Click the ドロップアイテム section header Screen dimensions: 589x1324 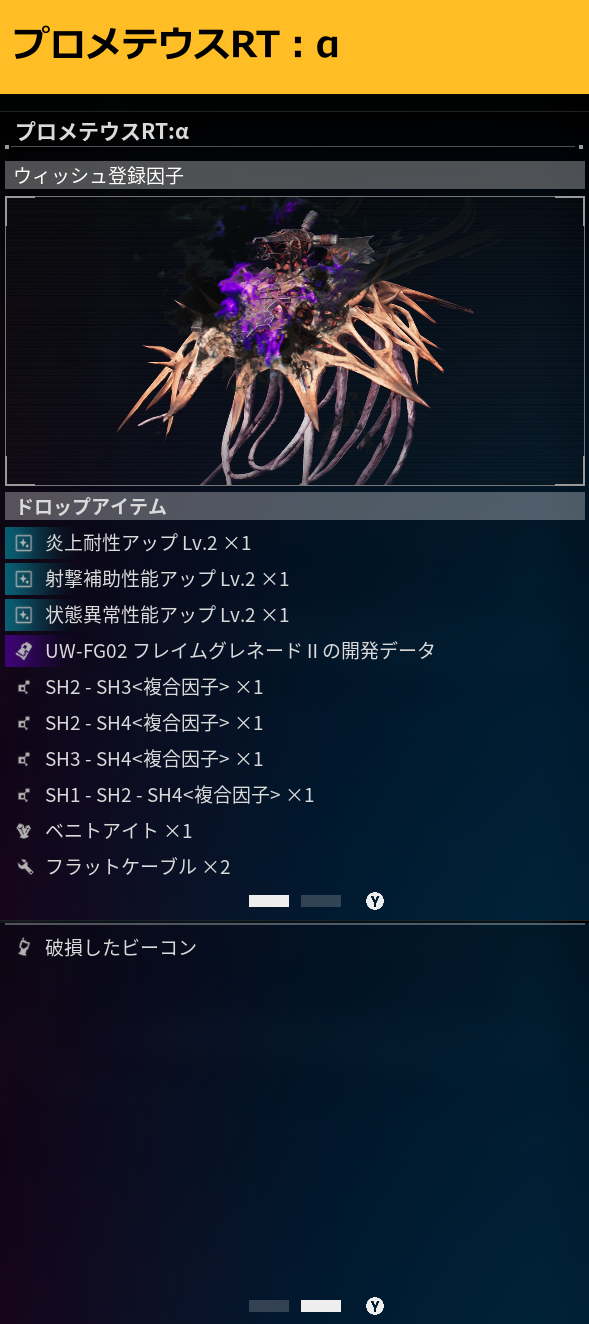(295, 506)
